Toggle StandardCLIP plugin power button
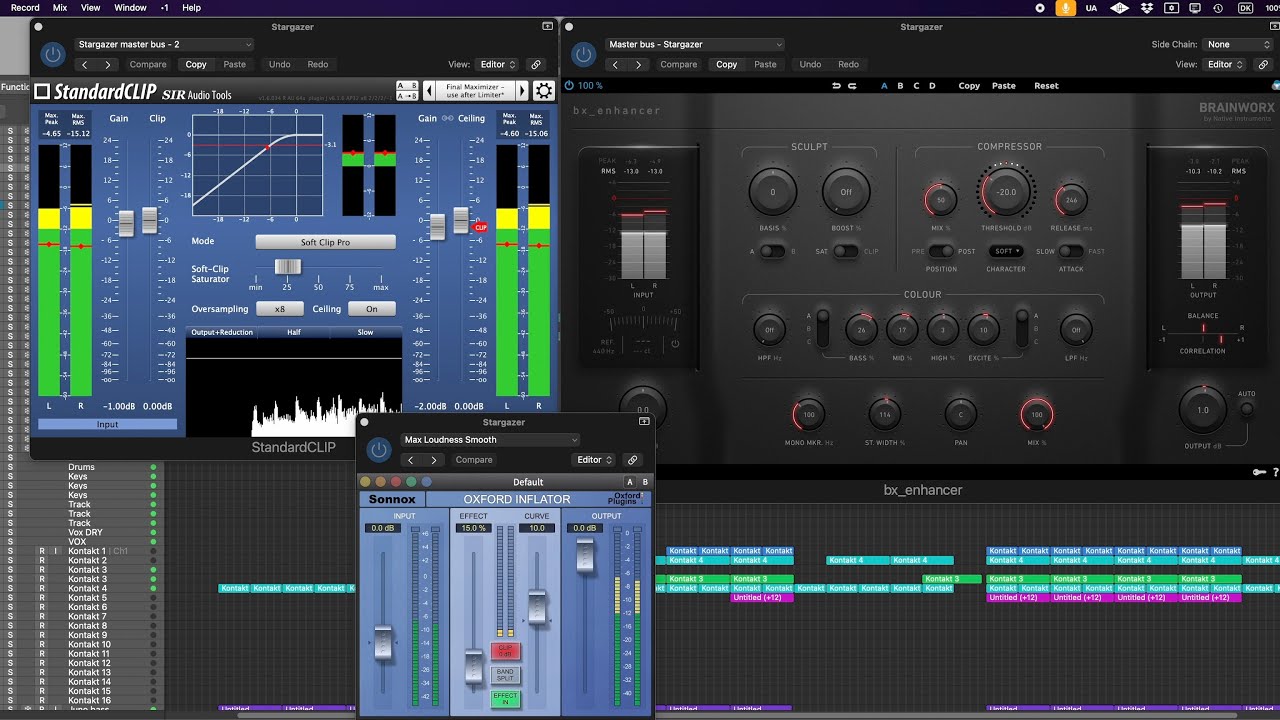 coord(53,54)
